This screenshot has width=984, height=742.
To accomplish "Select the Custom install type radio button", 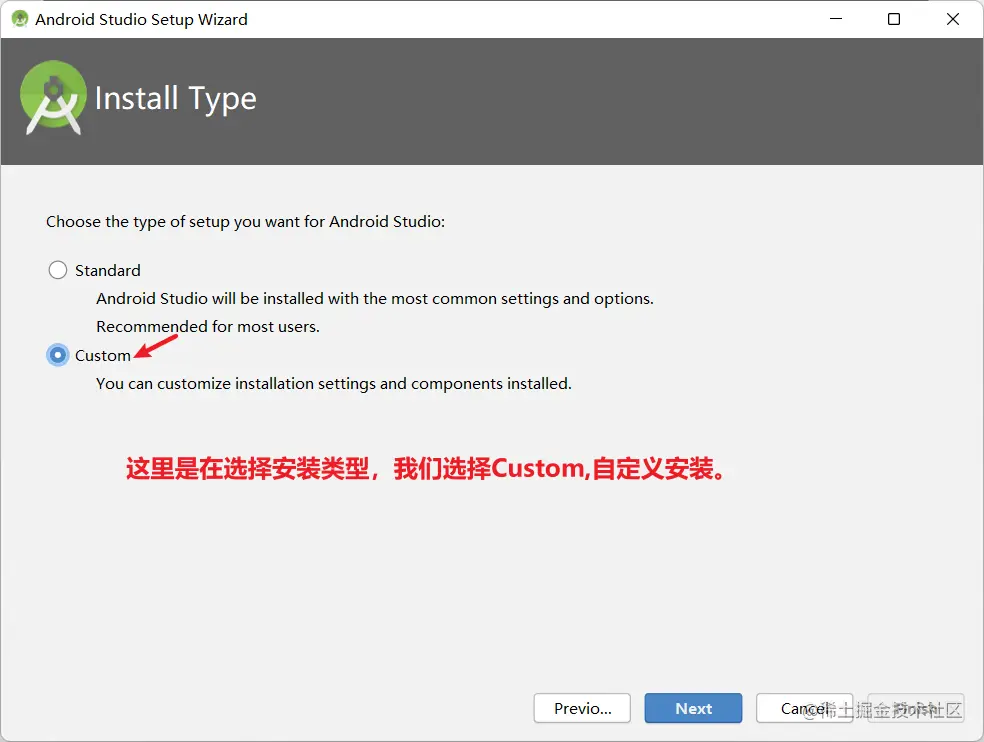I will coord(58,355).
